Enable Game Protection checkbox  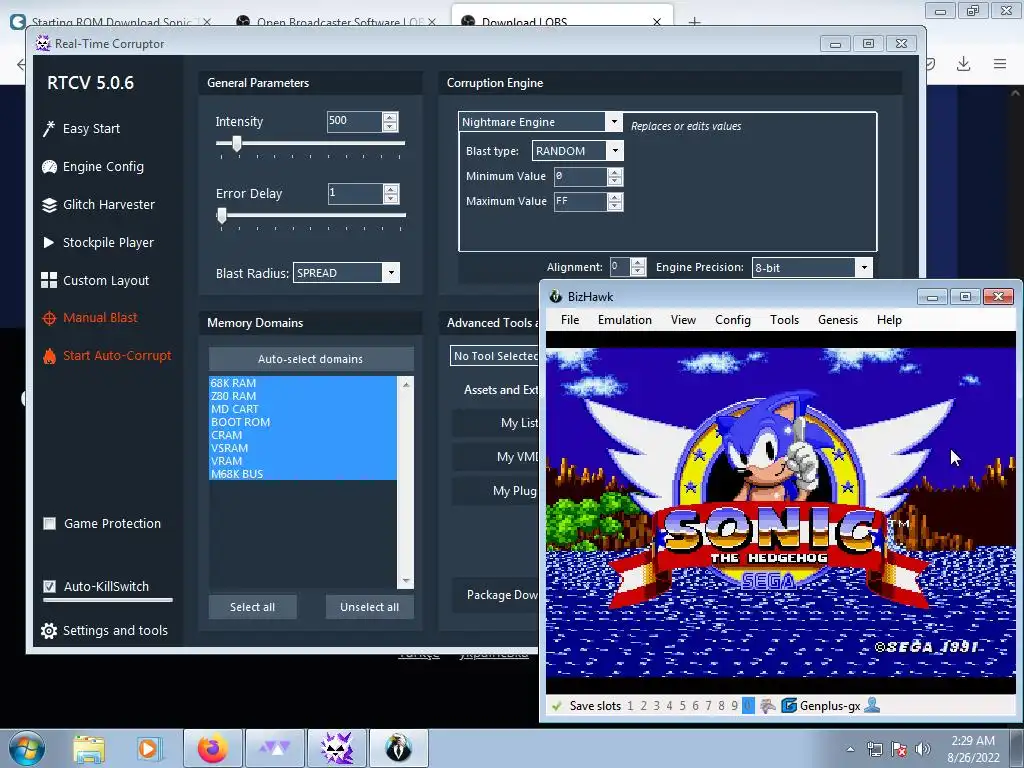50,524
